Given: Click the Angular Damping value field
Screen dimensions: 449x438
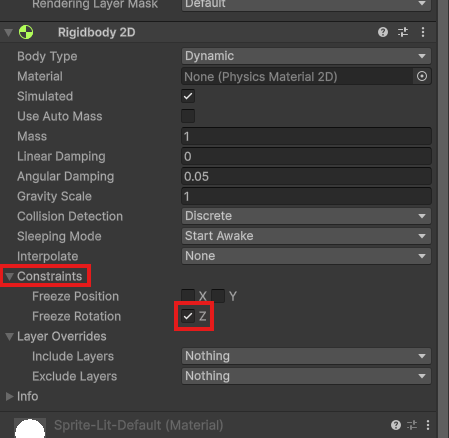Looking at the screenshot, I should pyautogui.click(x=306, y=176).
